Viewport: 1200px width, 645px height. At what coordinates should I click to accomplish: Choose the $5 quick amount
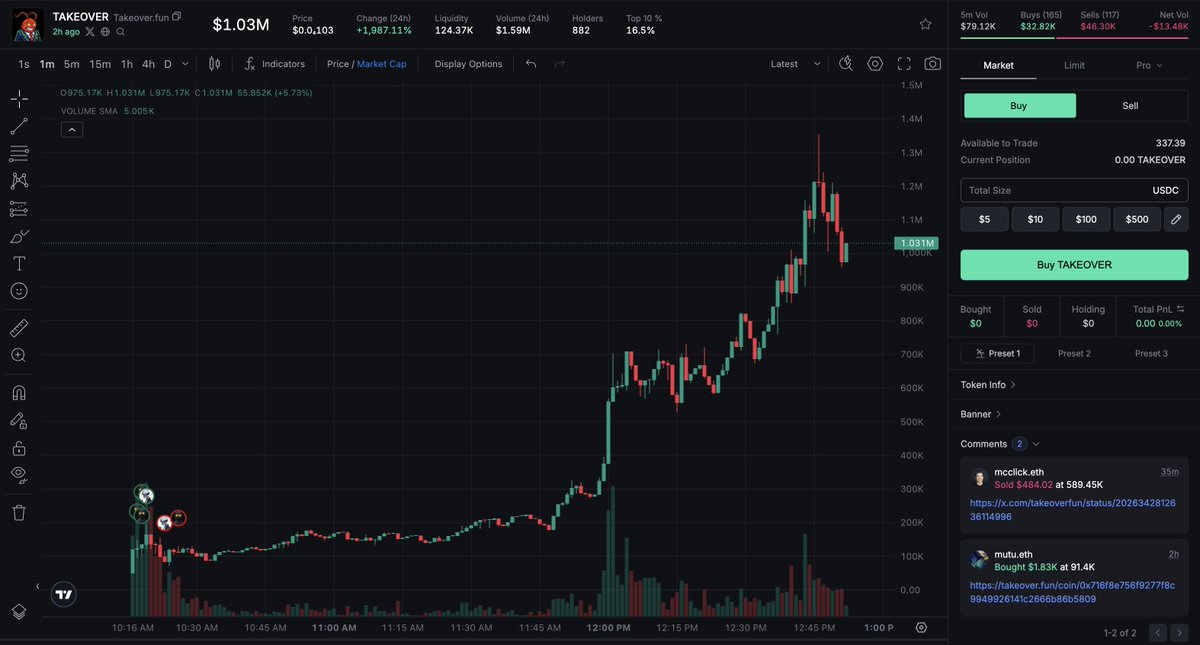[985, 219]
